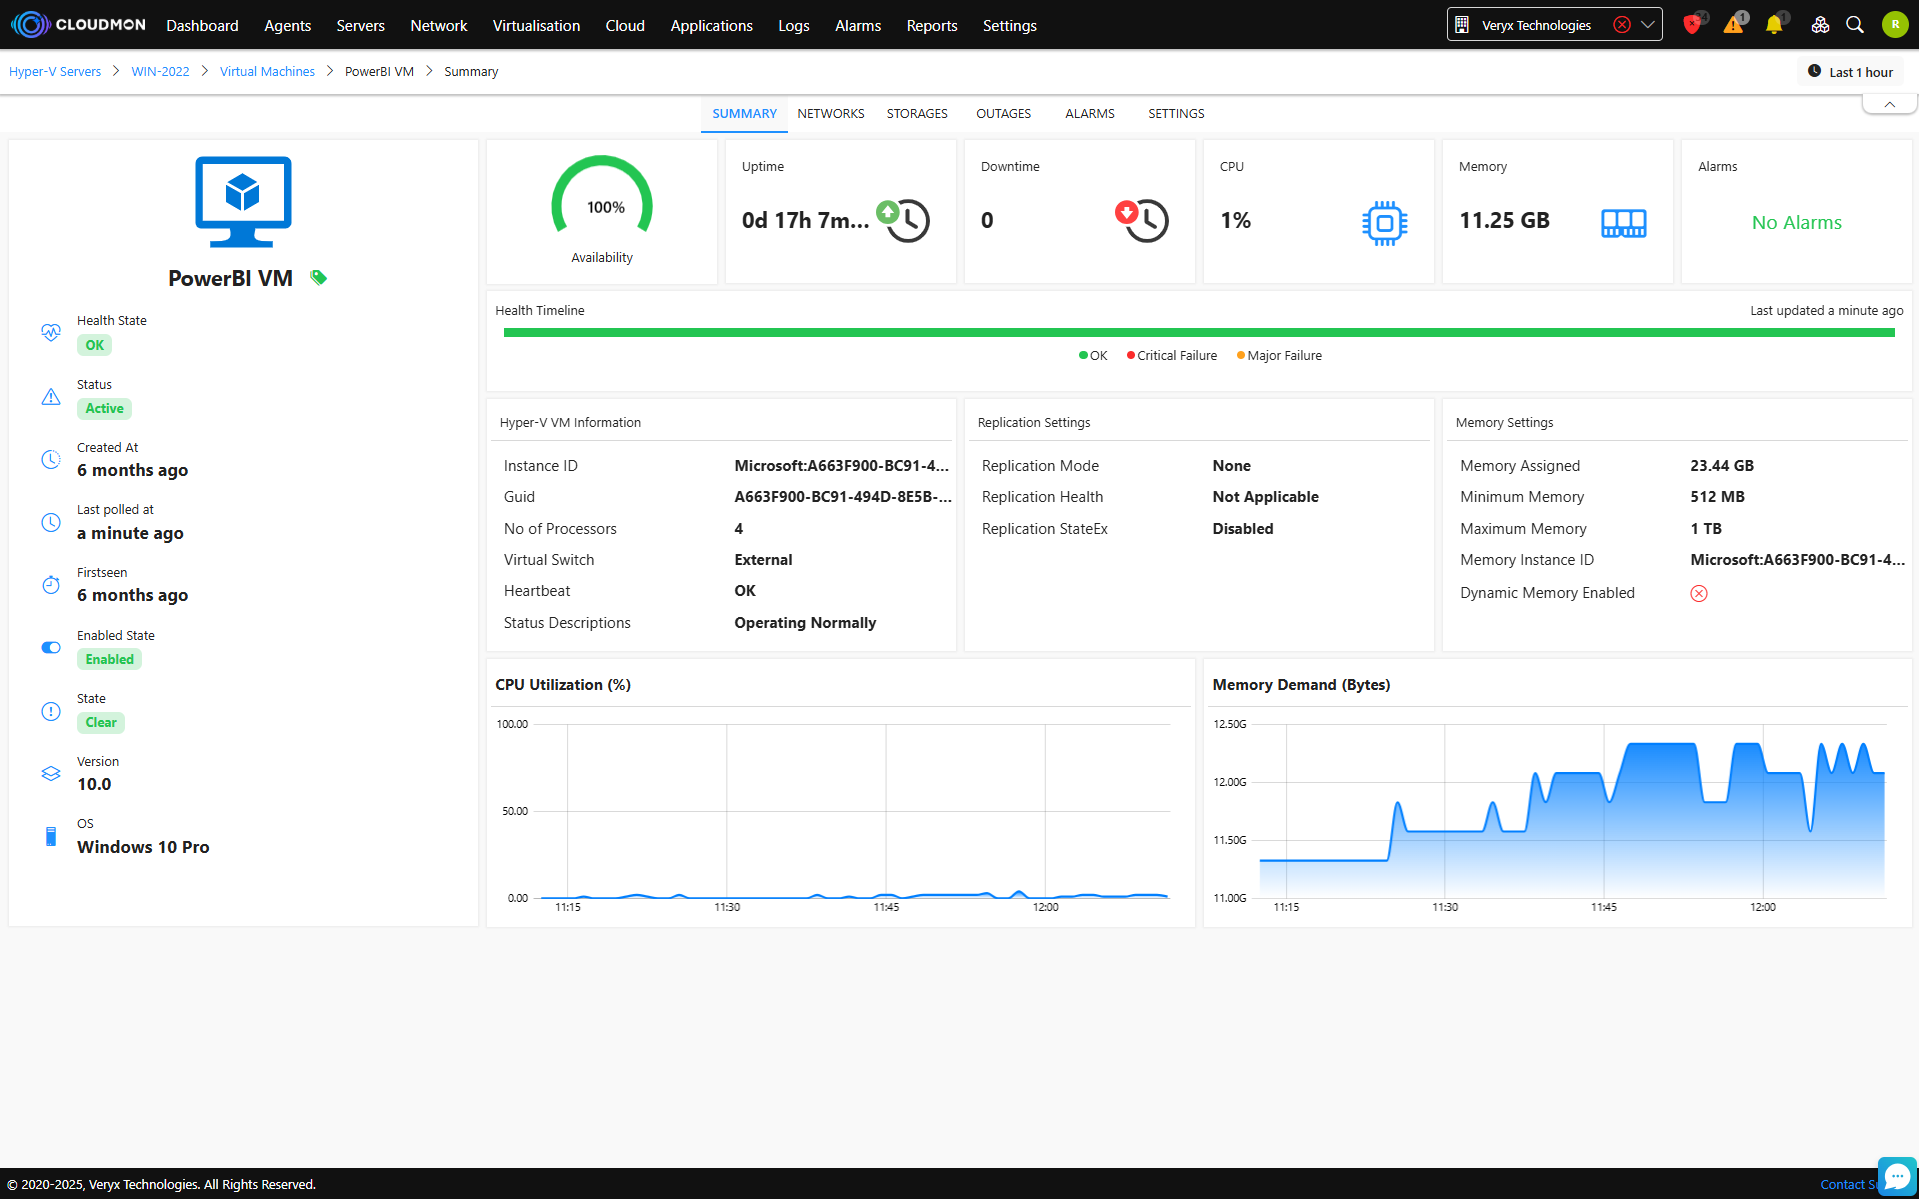Open the yellow bell notifications icon

1774,25
